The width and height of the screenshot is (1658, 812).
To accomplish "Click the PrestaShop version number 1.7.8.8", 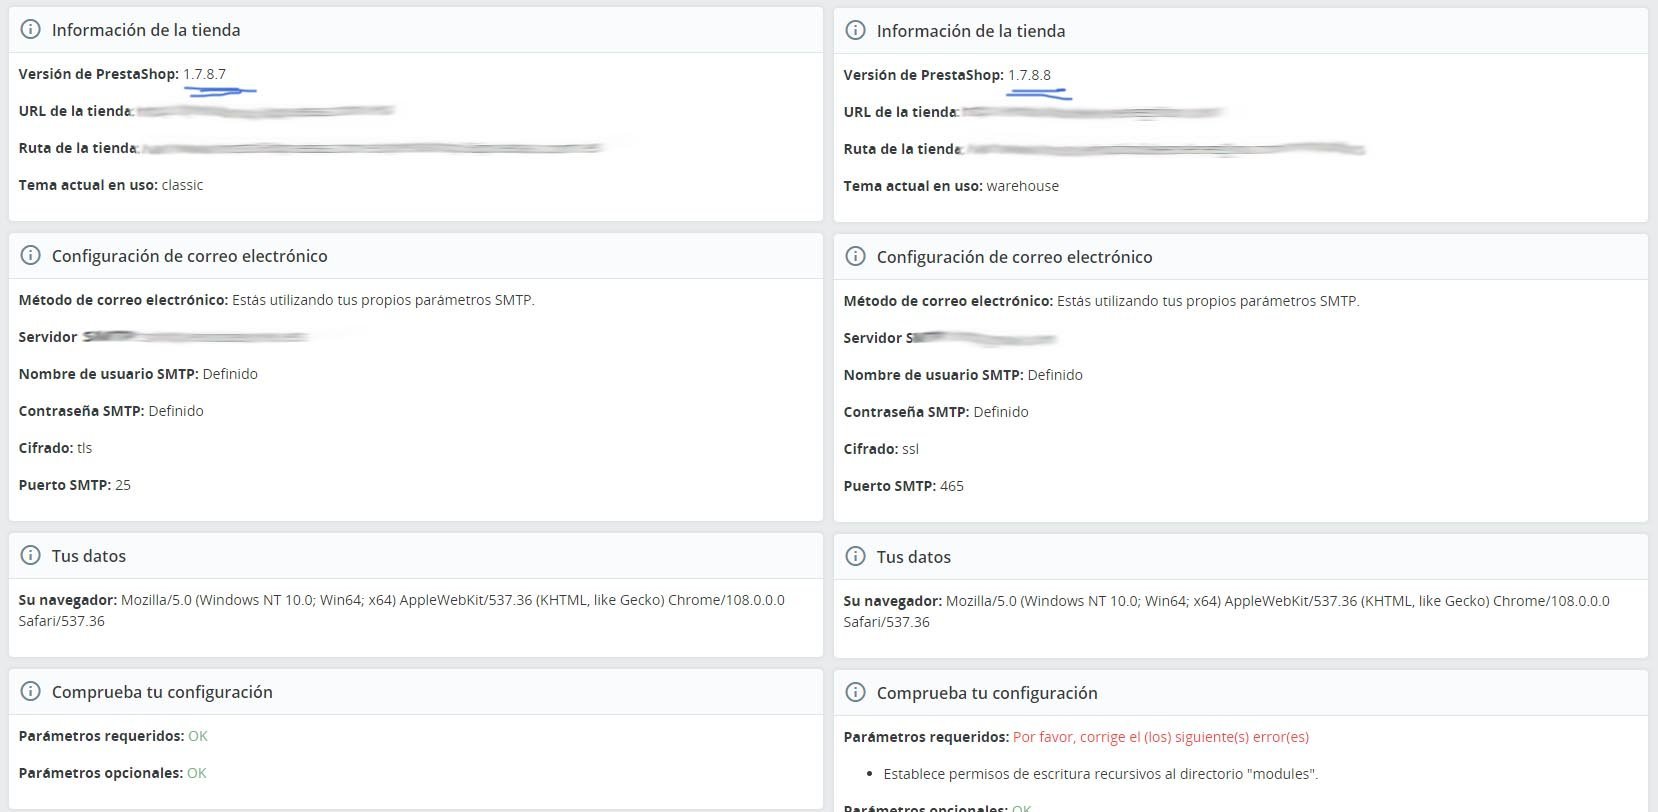I will click(1029, 75).
